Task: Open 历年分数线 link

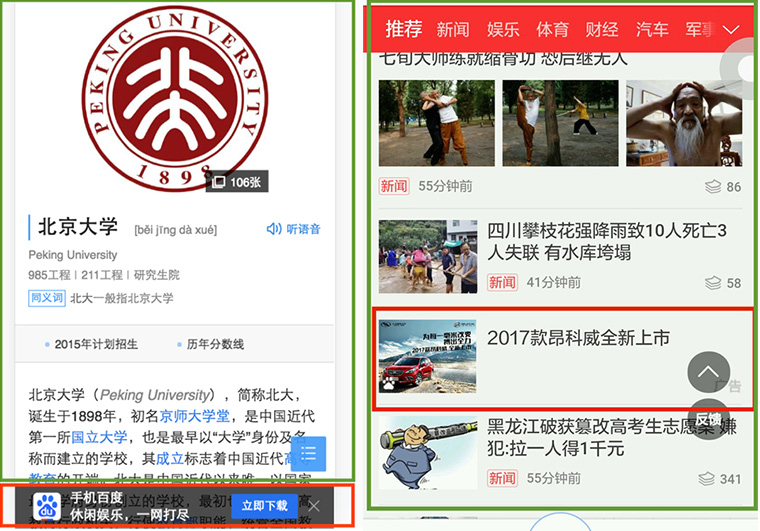Action: [x=215, y=344]
